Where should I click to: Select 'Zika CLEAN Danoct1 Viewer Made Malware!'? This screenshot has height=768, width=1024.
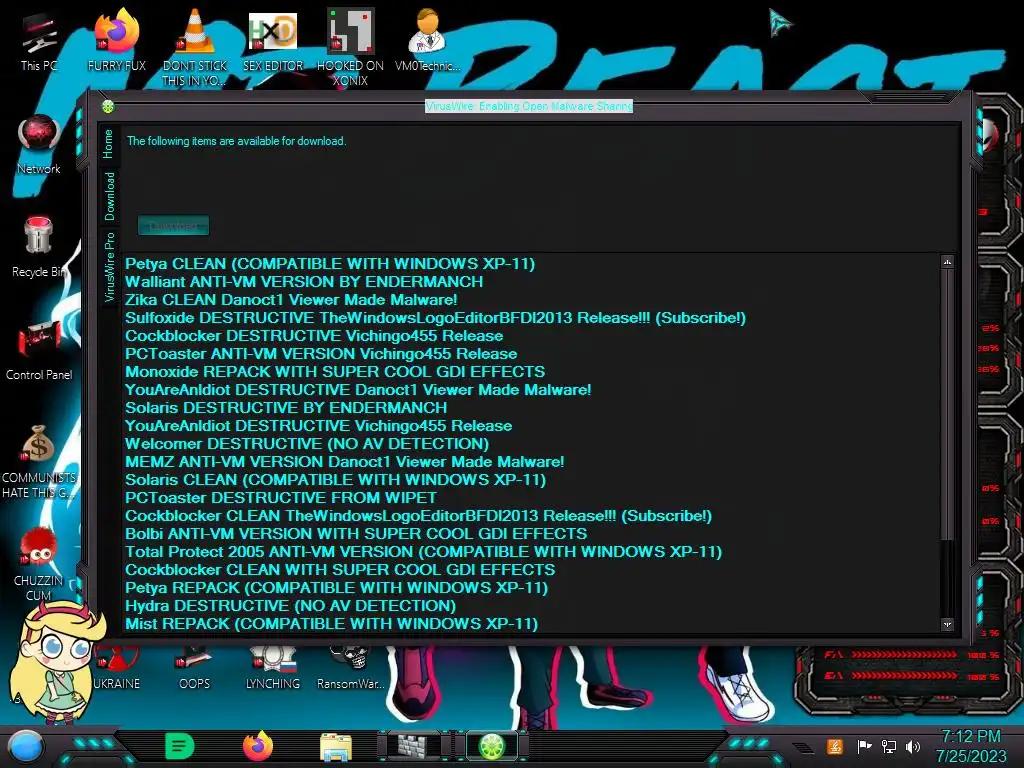click(x=291, y=300)
